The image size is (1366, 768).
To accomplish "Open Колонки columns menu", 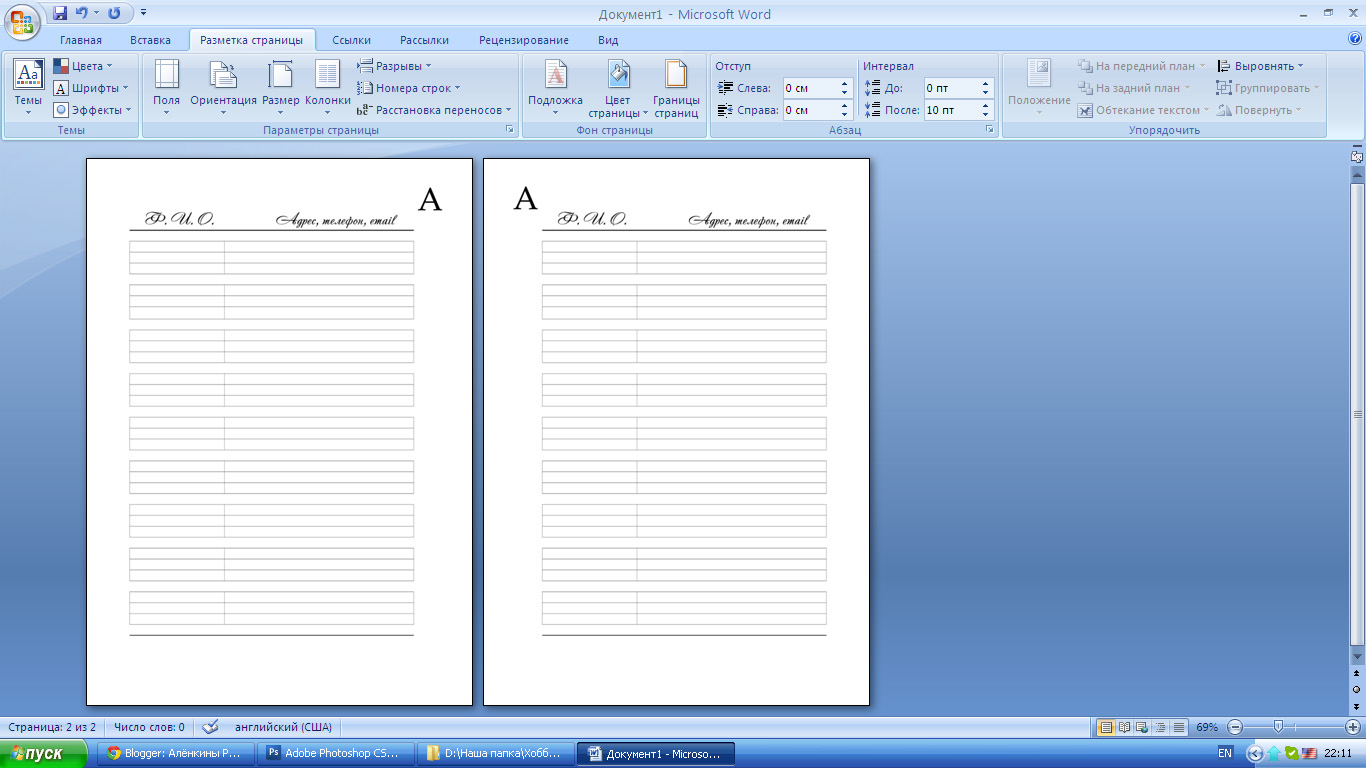I will coord(327,88).
